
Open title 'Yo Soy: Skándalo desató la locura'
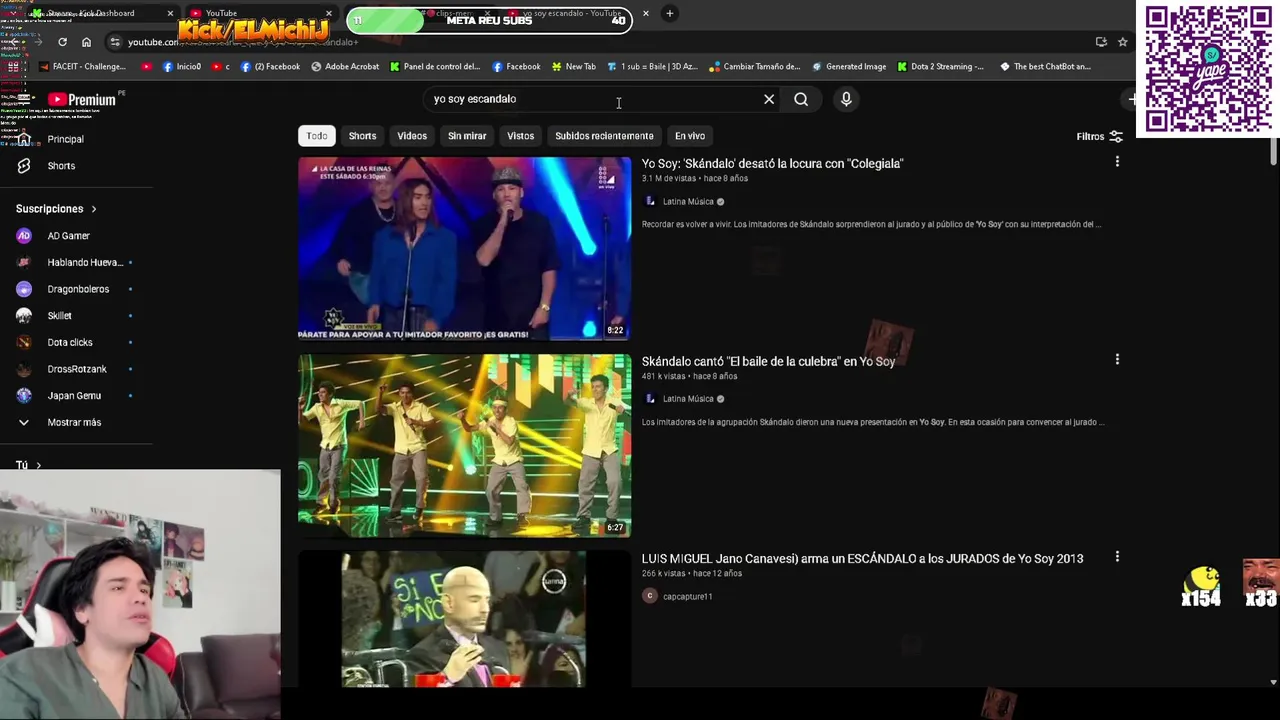[772, 164]
